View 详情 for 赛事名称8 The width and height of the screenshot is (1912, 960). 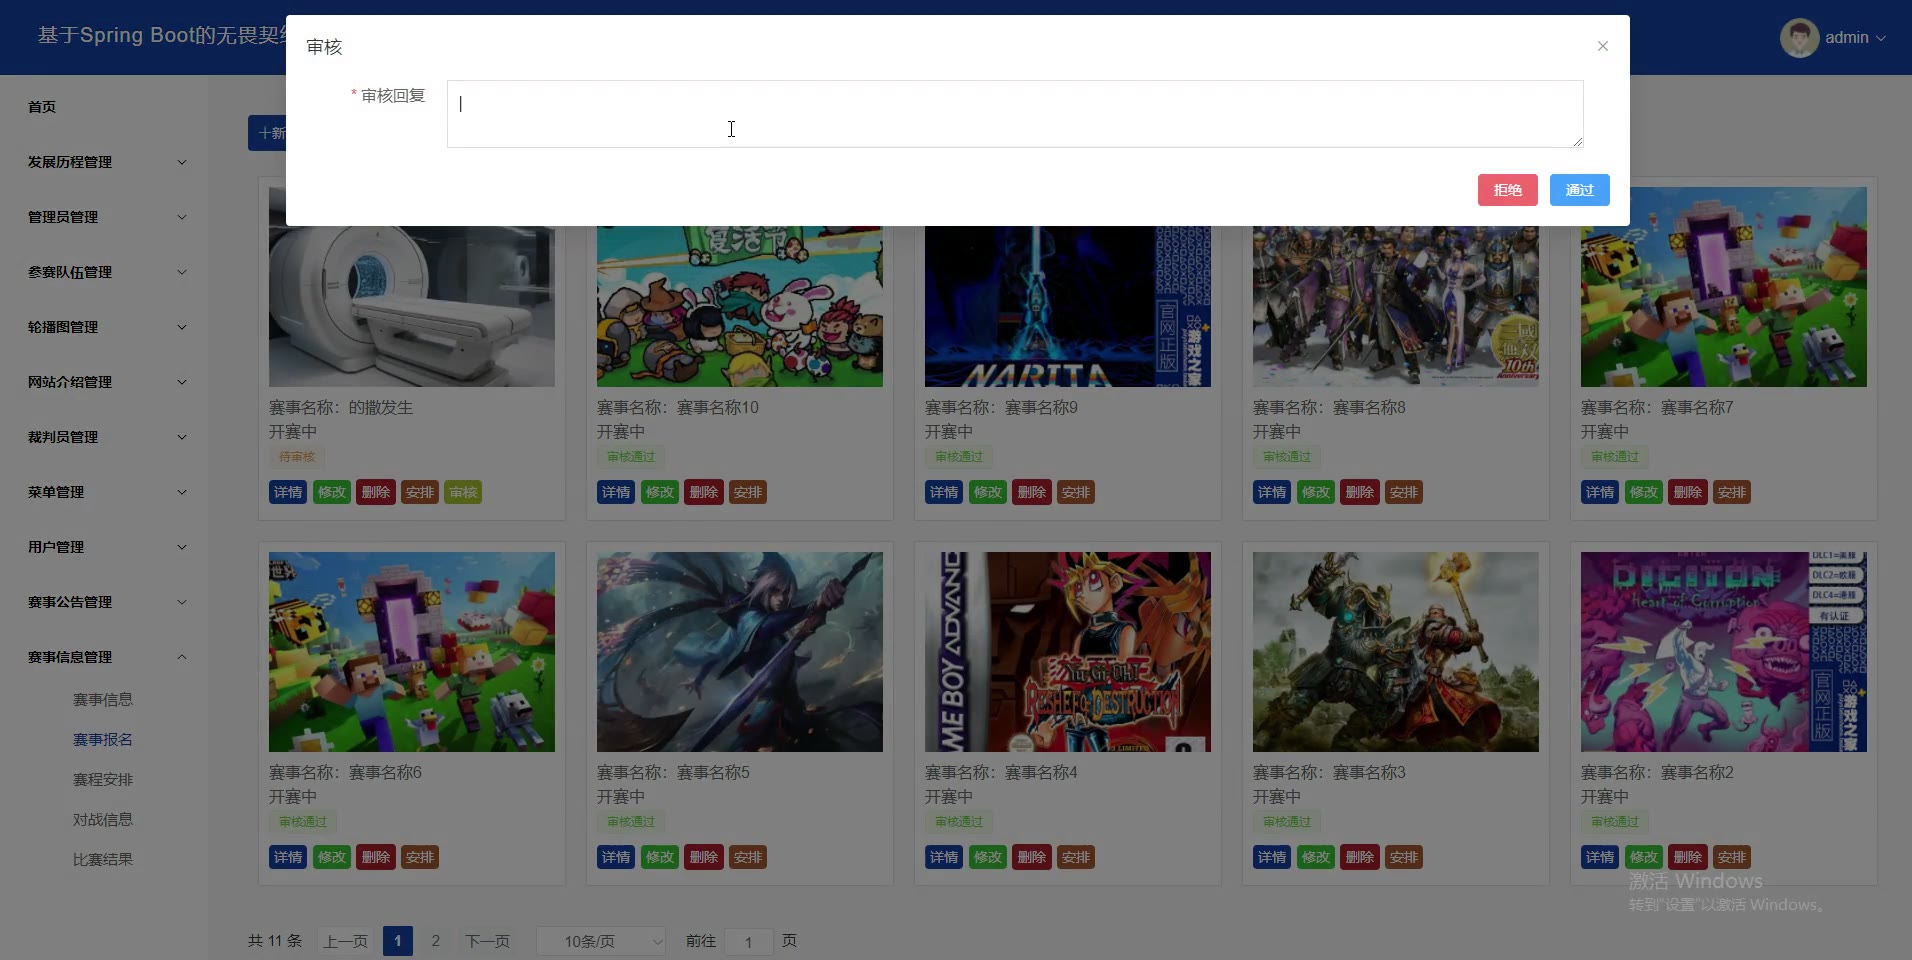coord(1272,492)
